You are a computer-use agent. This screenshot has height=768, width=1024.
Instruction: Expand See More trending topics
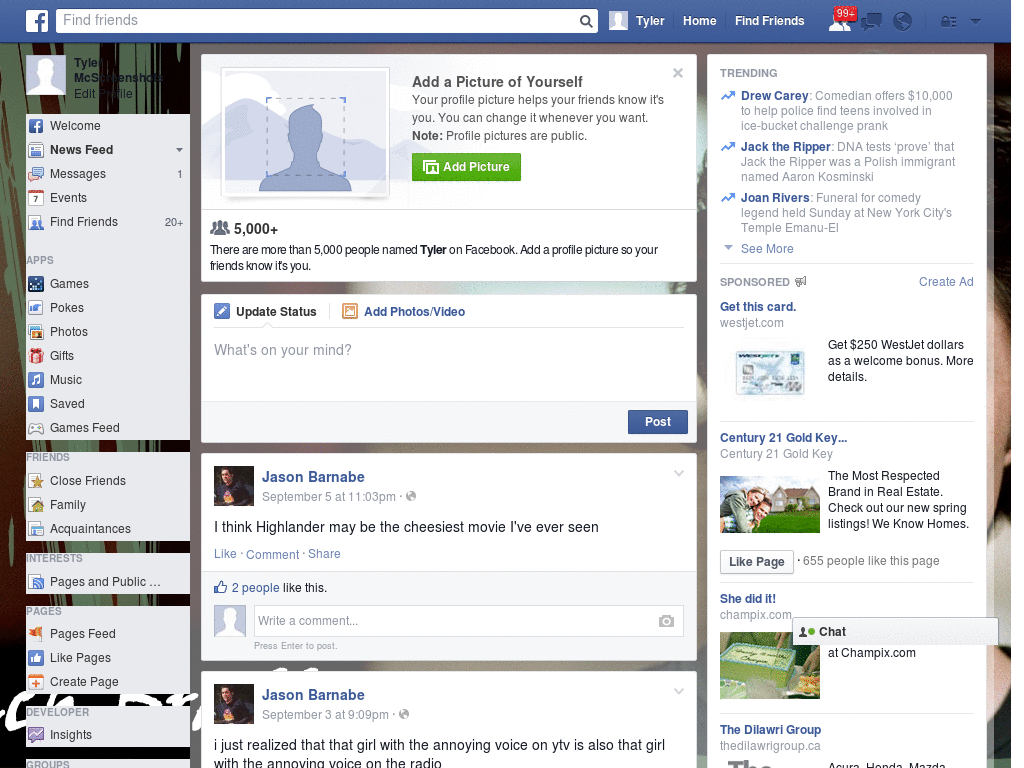click(767, 249)
